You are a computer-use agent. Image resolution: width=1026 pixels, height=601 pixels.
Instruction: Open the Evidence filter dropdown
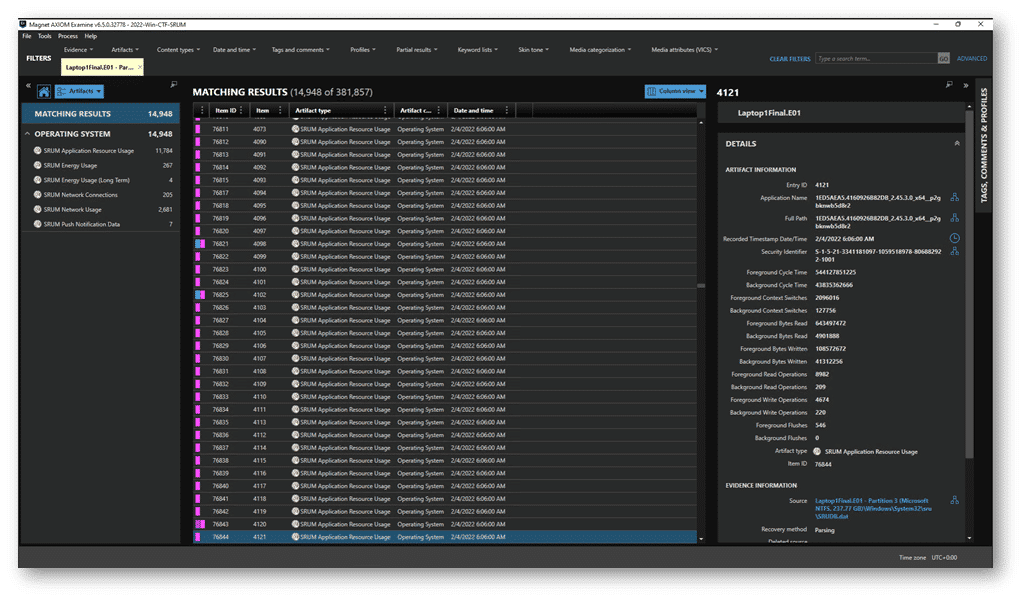(x=78, y=50)
